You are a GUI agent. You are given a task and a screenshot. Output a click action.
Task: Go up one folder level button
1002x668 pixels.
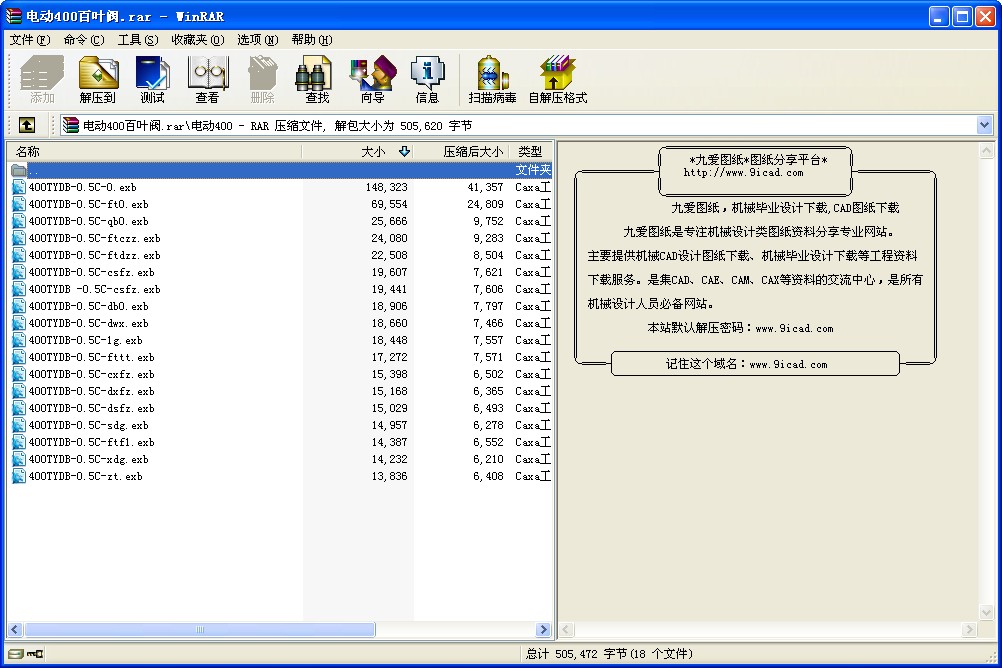click(x=27, y=125)
